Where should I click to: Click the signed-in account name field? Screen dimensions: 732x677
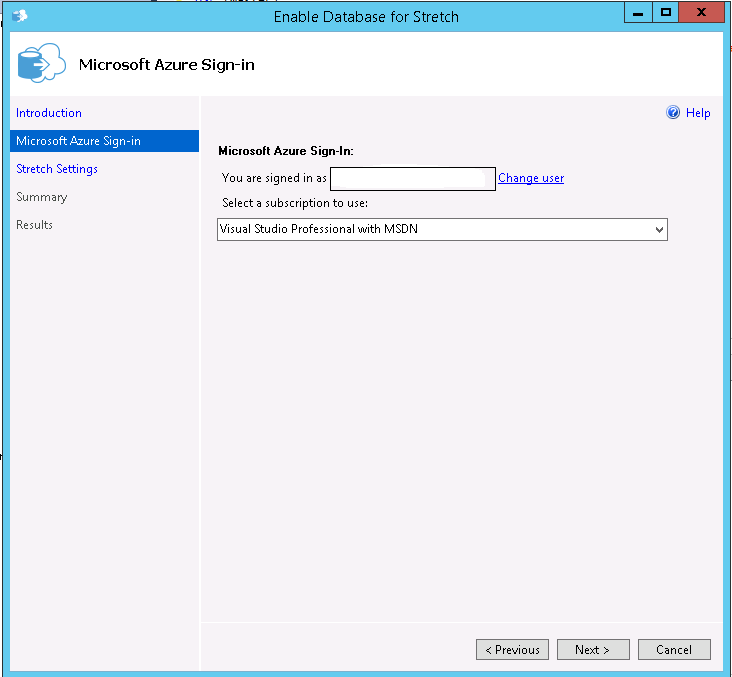(412, 179)
